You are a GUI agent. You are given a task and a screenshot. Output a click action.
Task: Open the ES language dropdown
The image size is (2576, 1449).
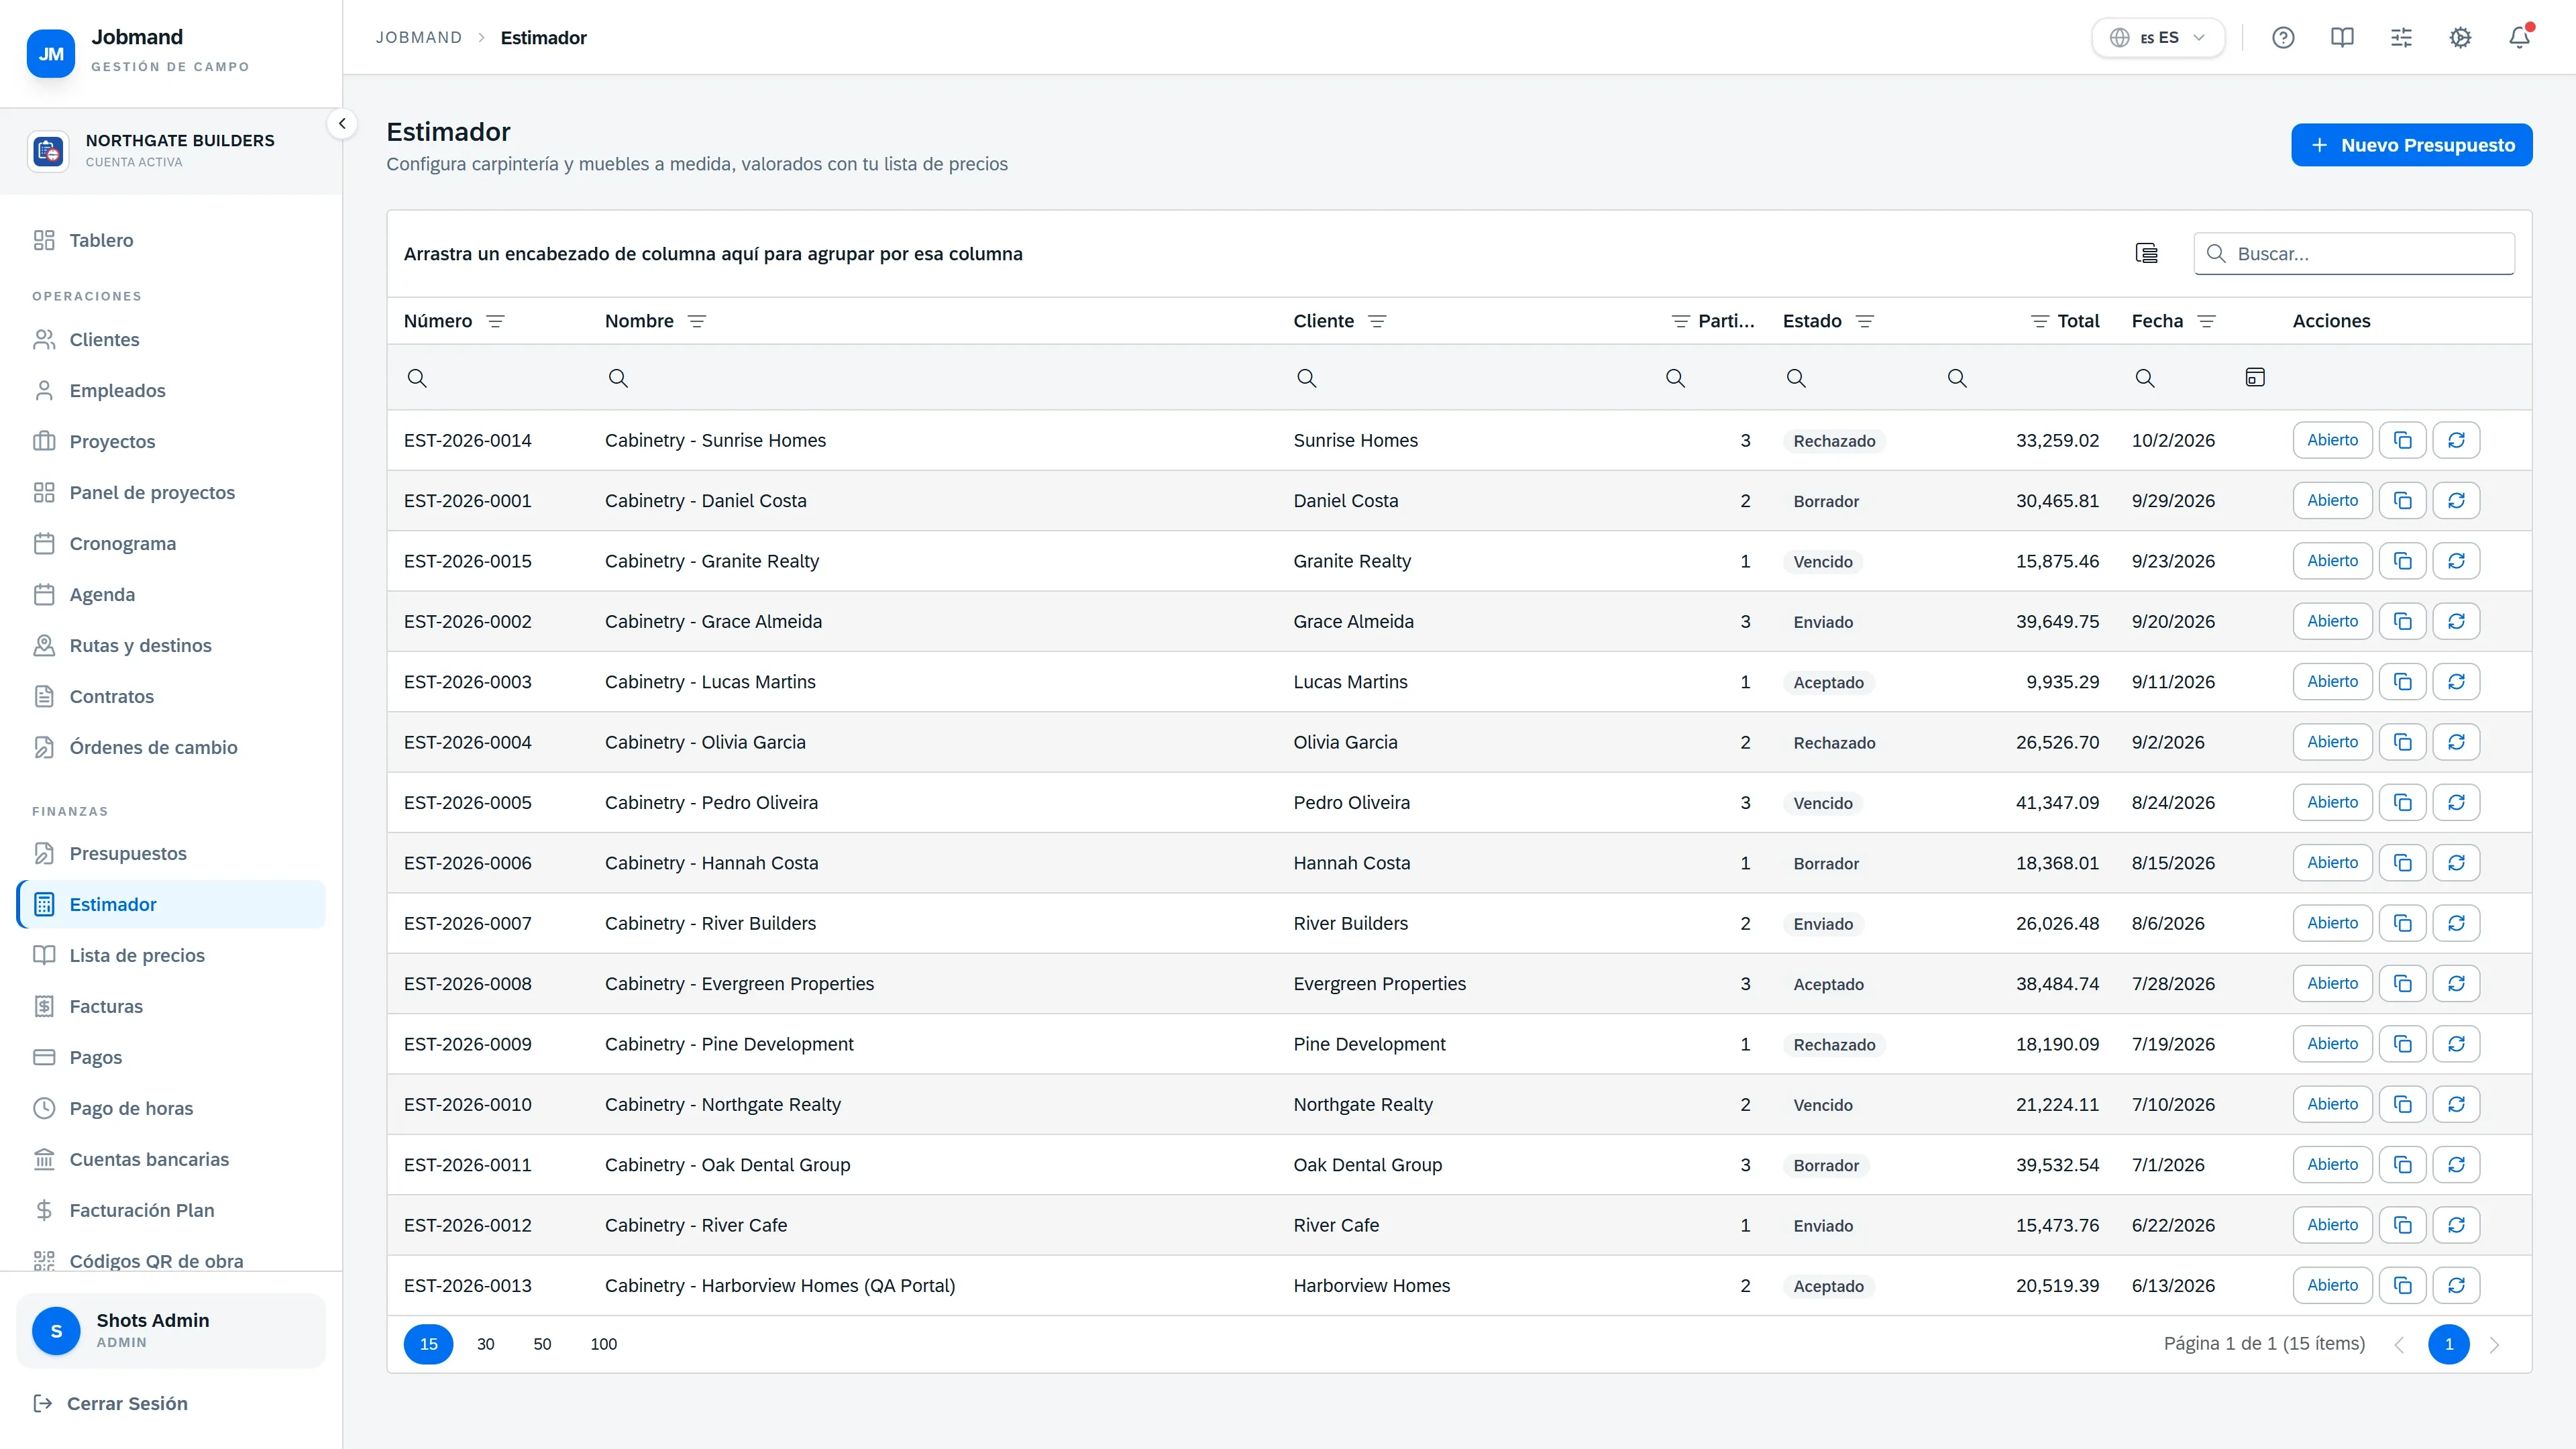click(x=2158, y=38)
